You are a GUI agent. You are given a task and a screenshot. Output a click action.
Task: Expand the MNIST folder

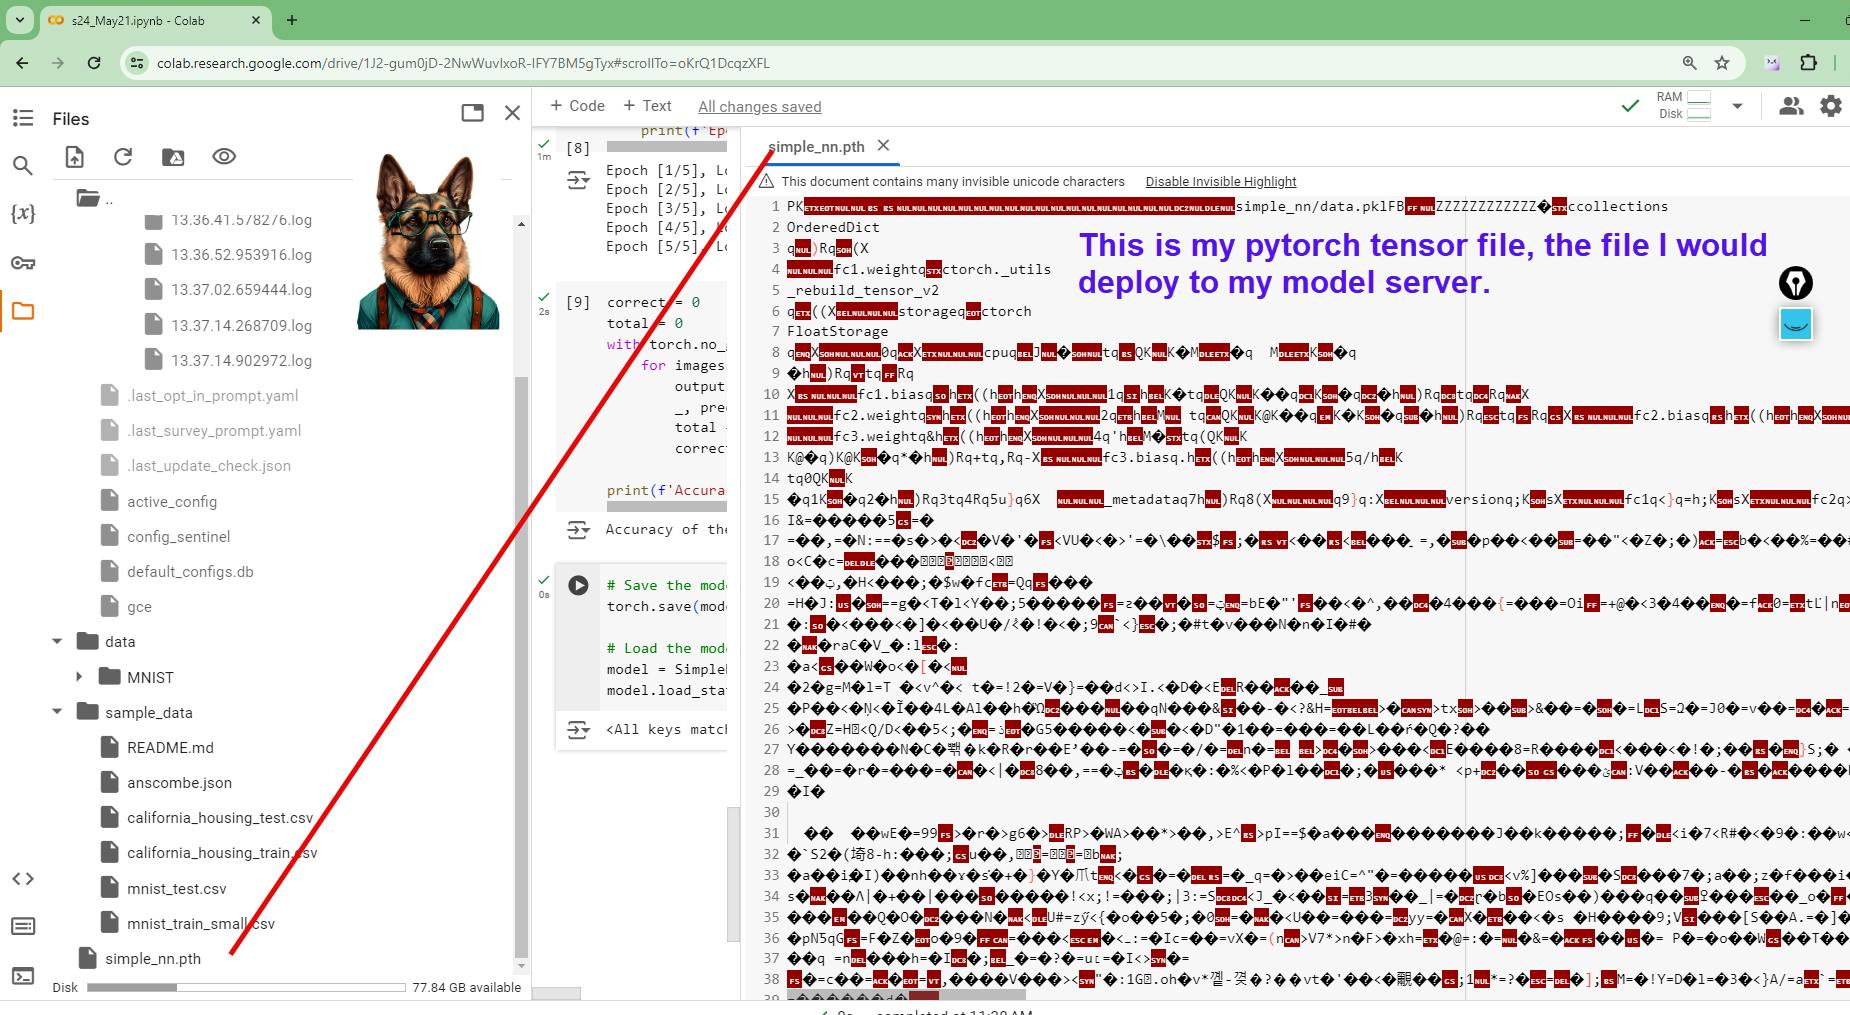point(79,677)
